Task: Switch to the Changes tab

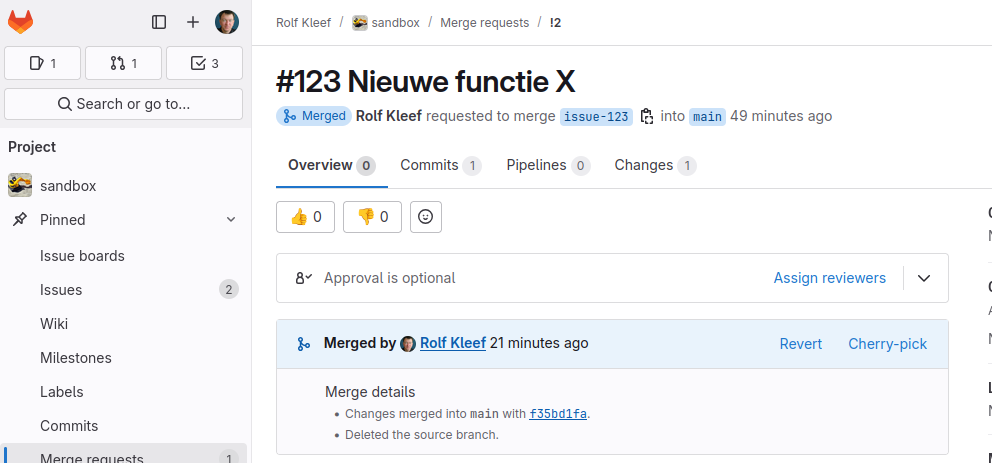Action: pyautogui.click(x=655, y=166)
